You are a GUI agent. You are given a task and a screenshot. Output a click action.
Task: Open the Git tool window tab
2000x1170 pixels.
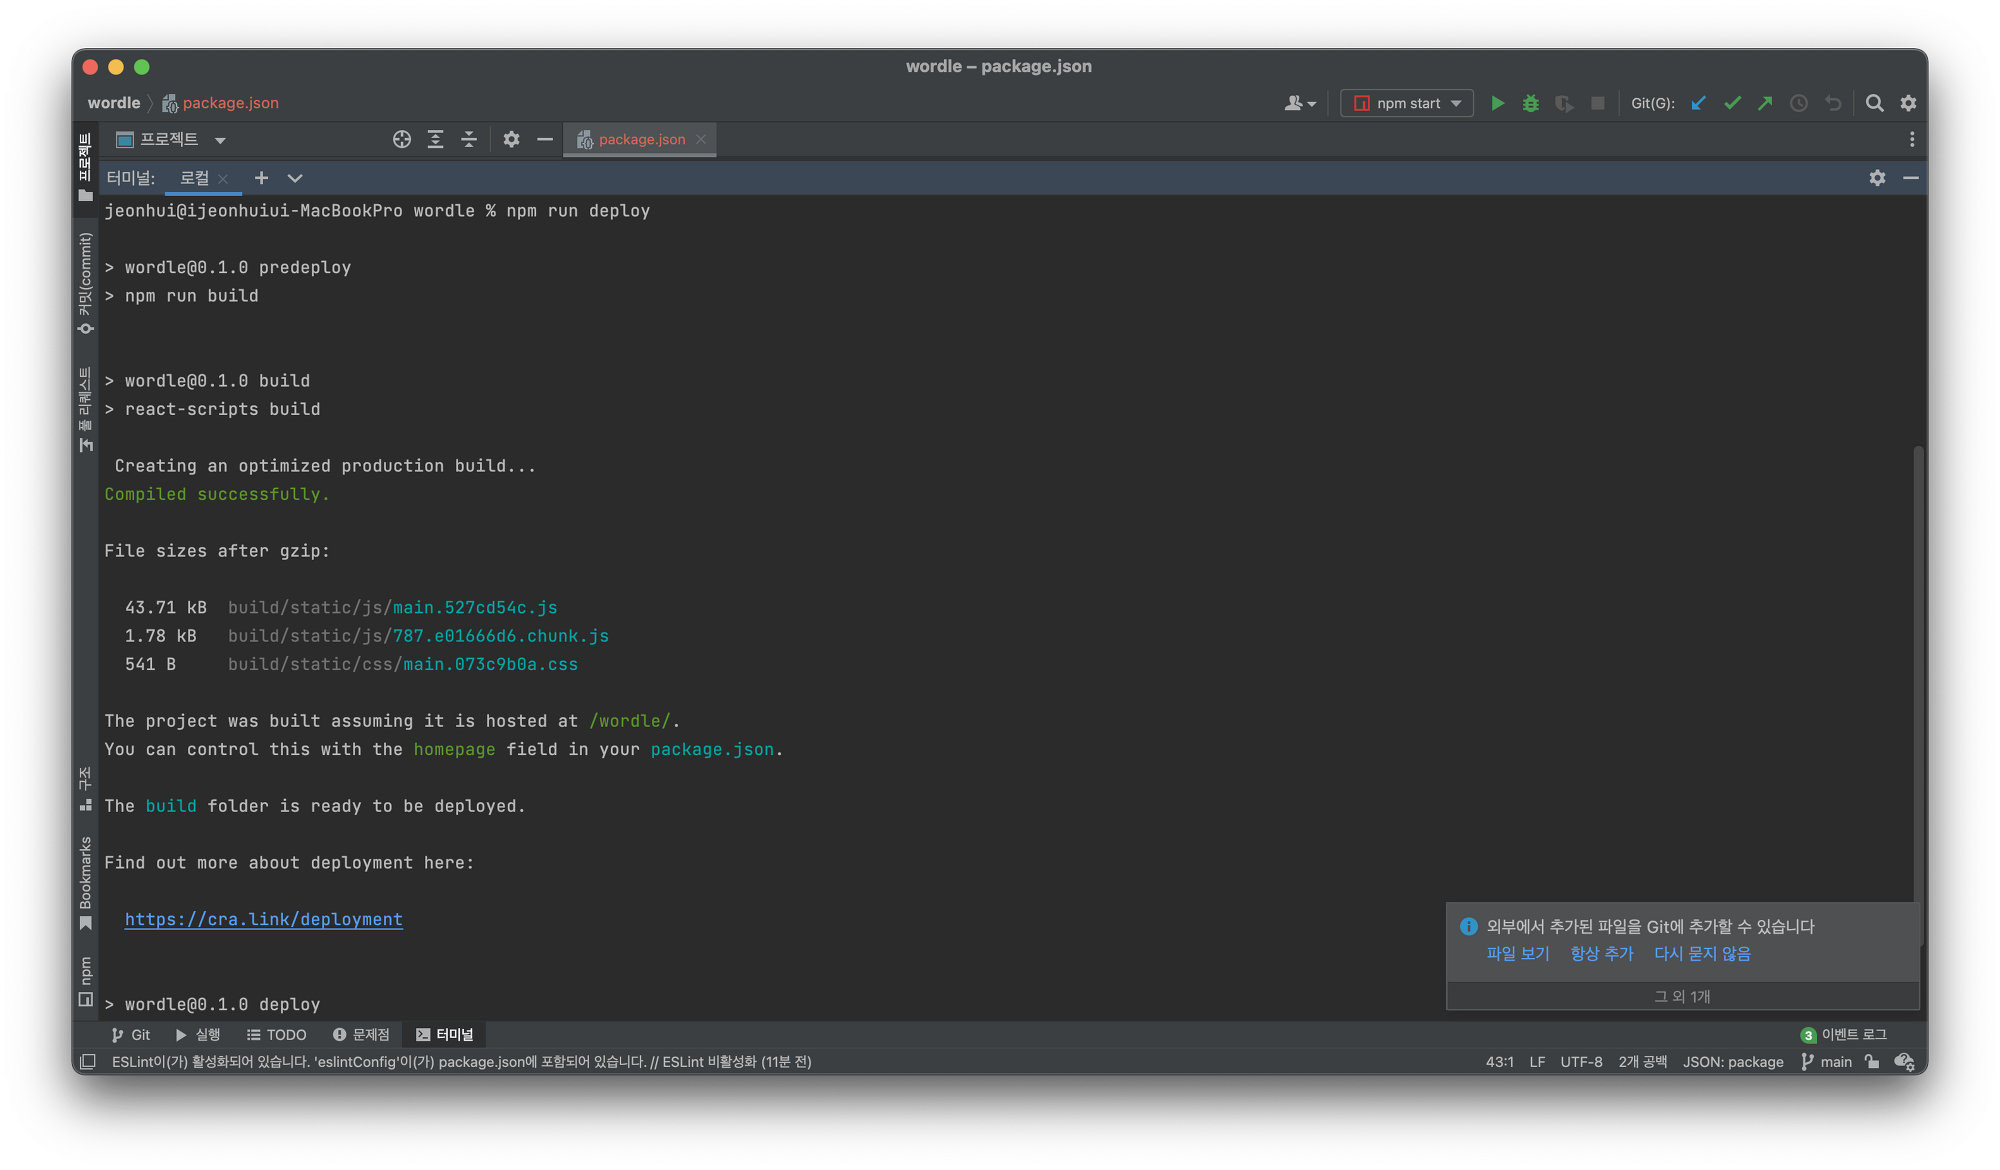(131, 1035)
